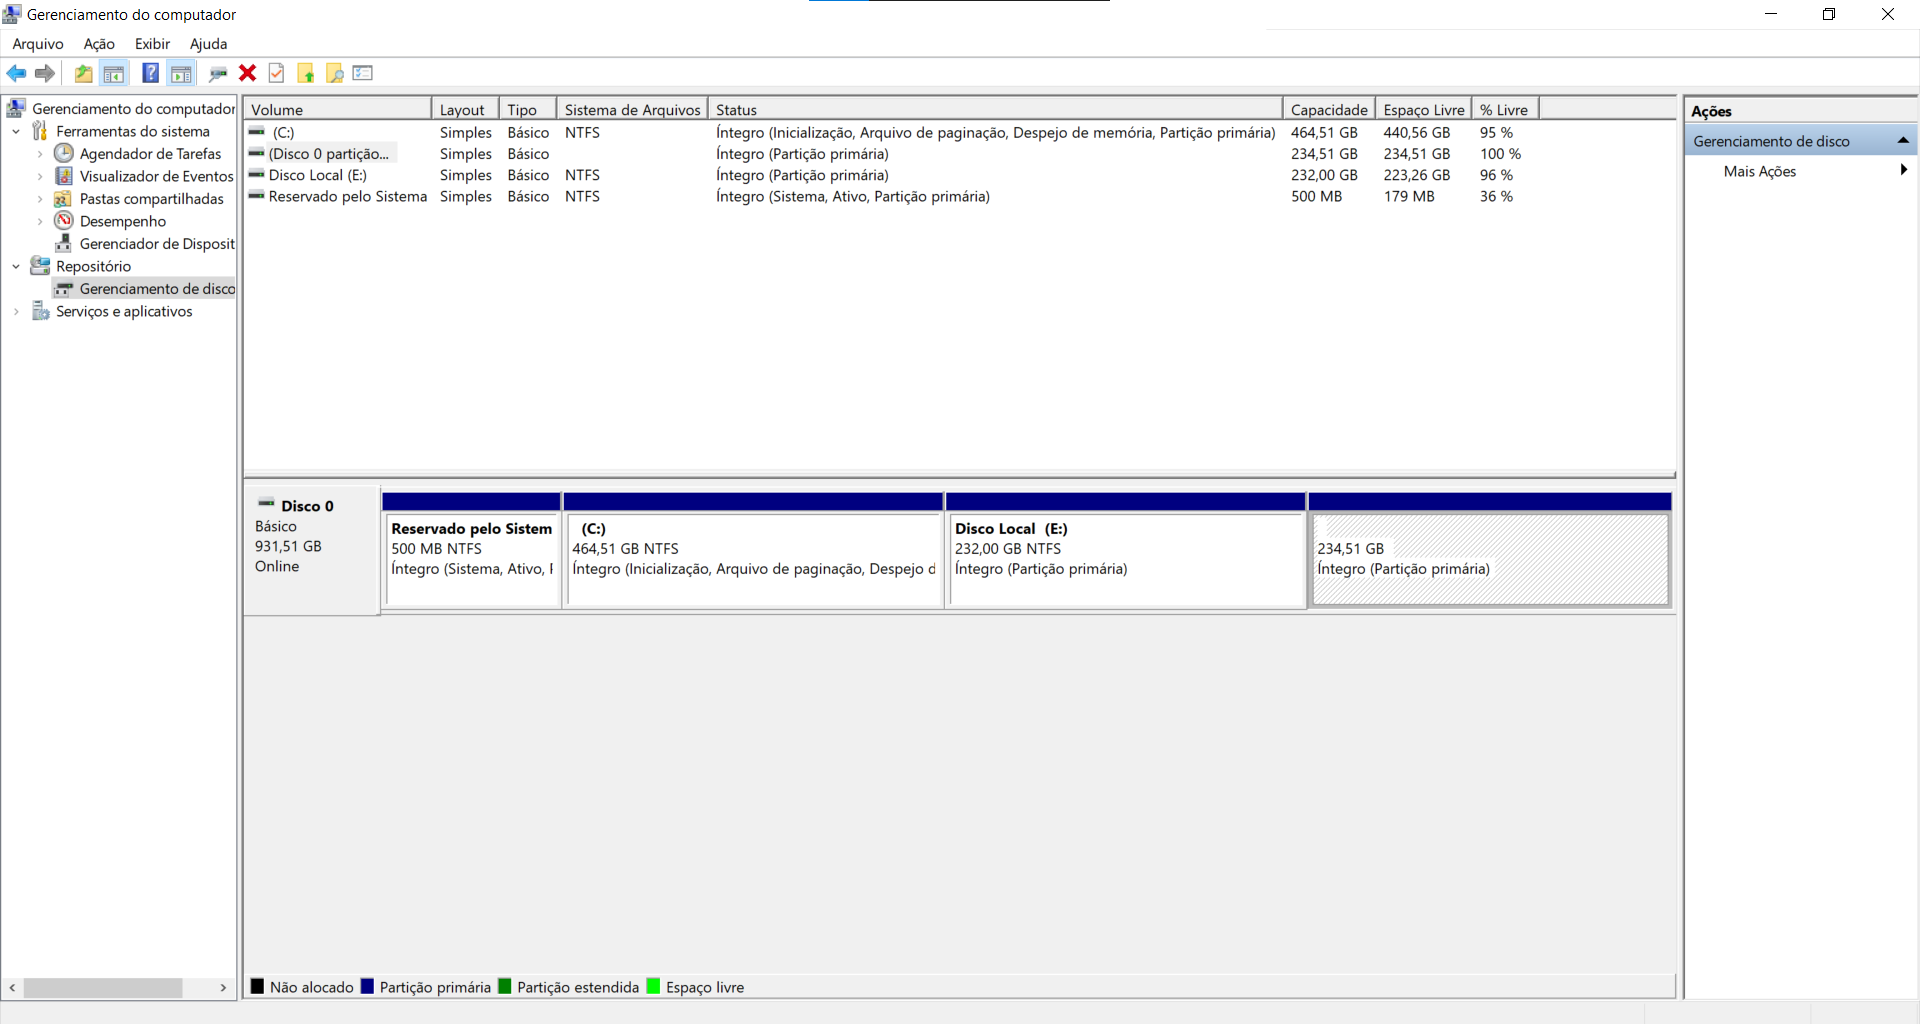Sort by % Livre column header
1920x1024 pixels.
(x=1505, y=109)
